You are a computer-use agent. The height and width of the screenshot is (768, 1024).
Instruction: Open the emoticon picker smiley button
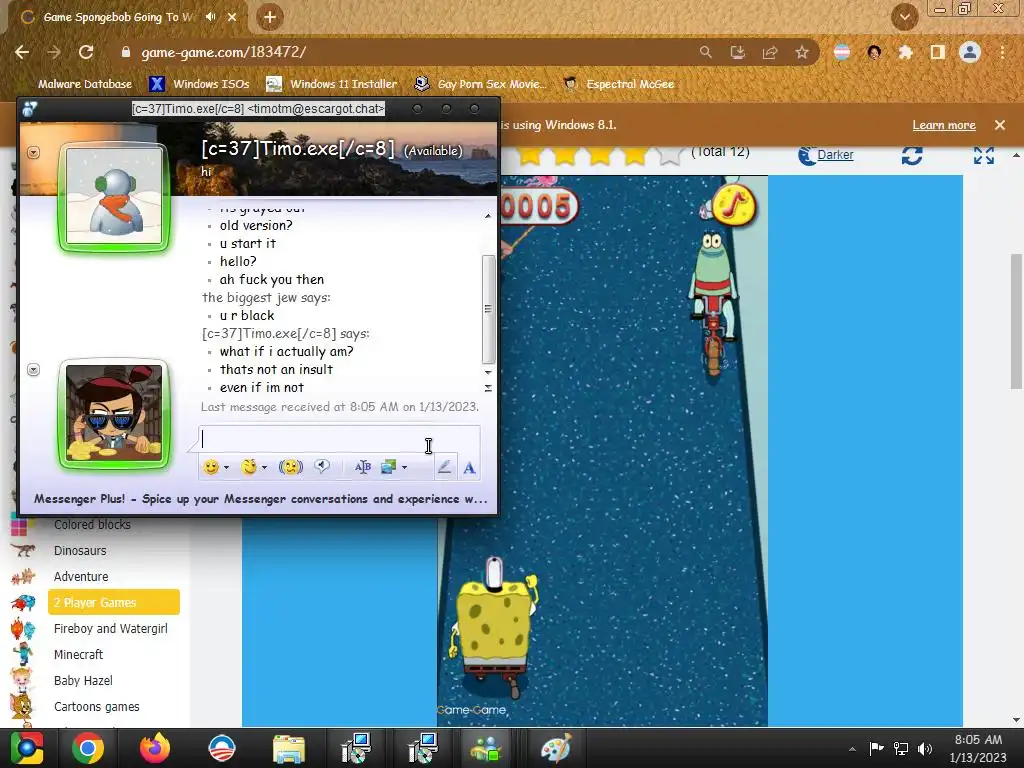click(210, 467)
